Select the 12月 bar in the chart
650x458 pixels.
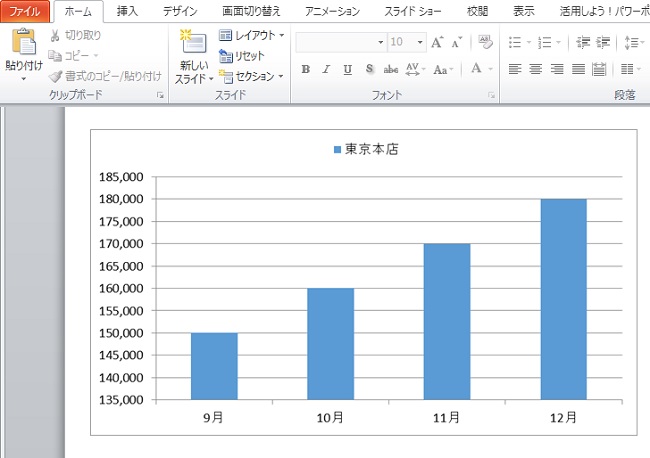tap(563, 299)
